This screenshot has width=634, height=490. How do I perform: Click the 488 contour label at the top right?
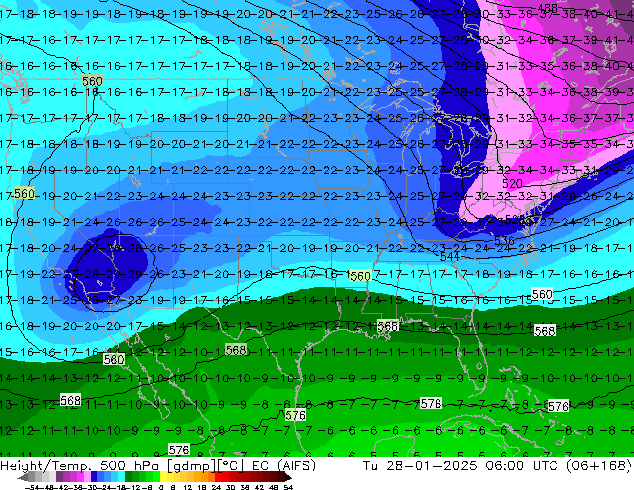548,8
